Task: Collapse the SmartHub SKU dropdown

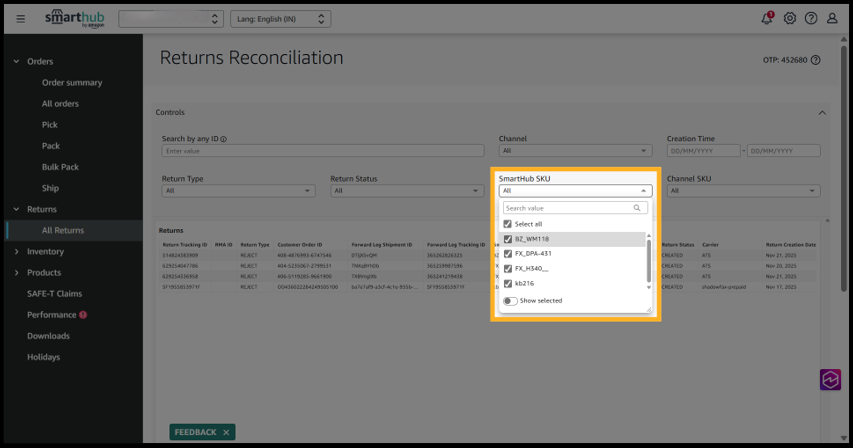Action: pos(643,190)
